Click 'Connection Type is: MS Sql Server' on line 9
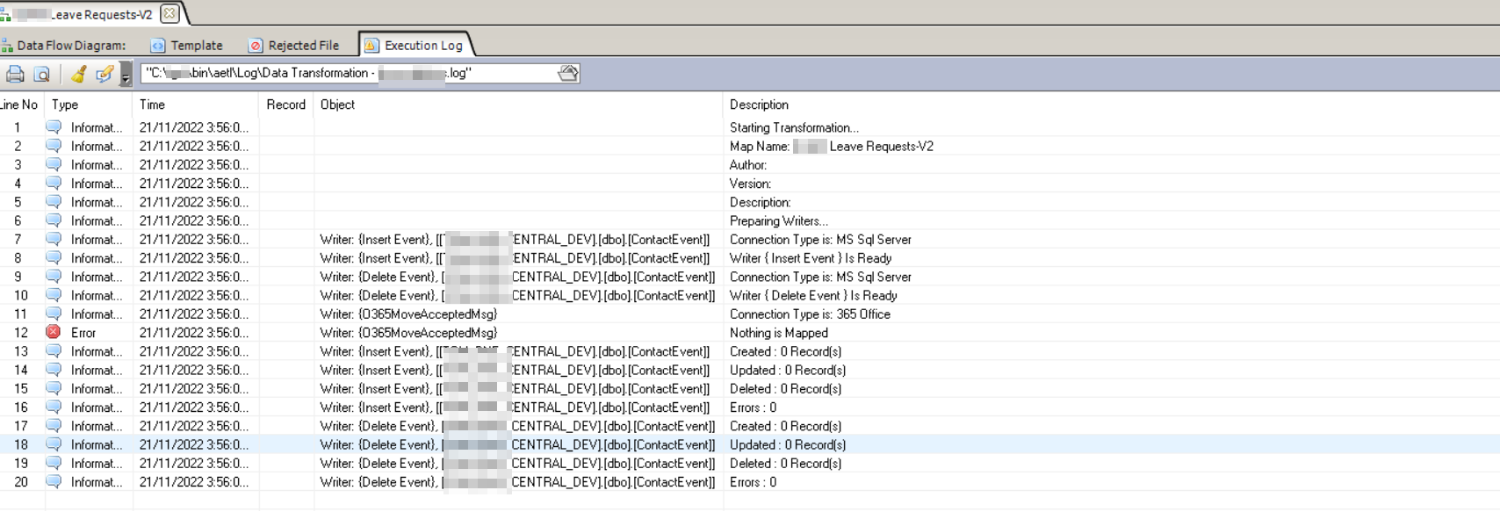The height and width of the screenshot is (511, 1500). pos(821,277)
